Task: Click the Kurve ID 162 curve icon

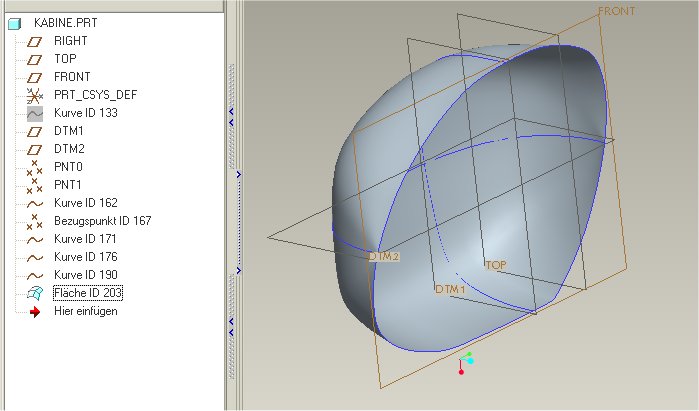Action: pyautogui.click(x=35, y=204)
